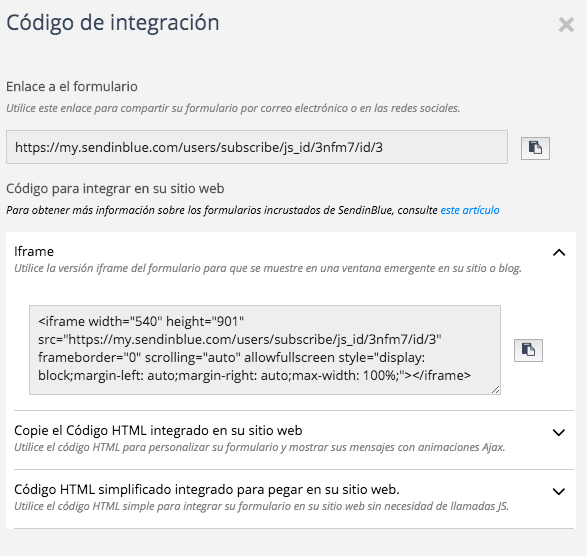Image resolution: width=587 pixels, height=556 pixels.
Task: Click the share-by-email description text
Action: point(233,108)
